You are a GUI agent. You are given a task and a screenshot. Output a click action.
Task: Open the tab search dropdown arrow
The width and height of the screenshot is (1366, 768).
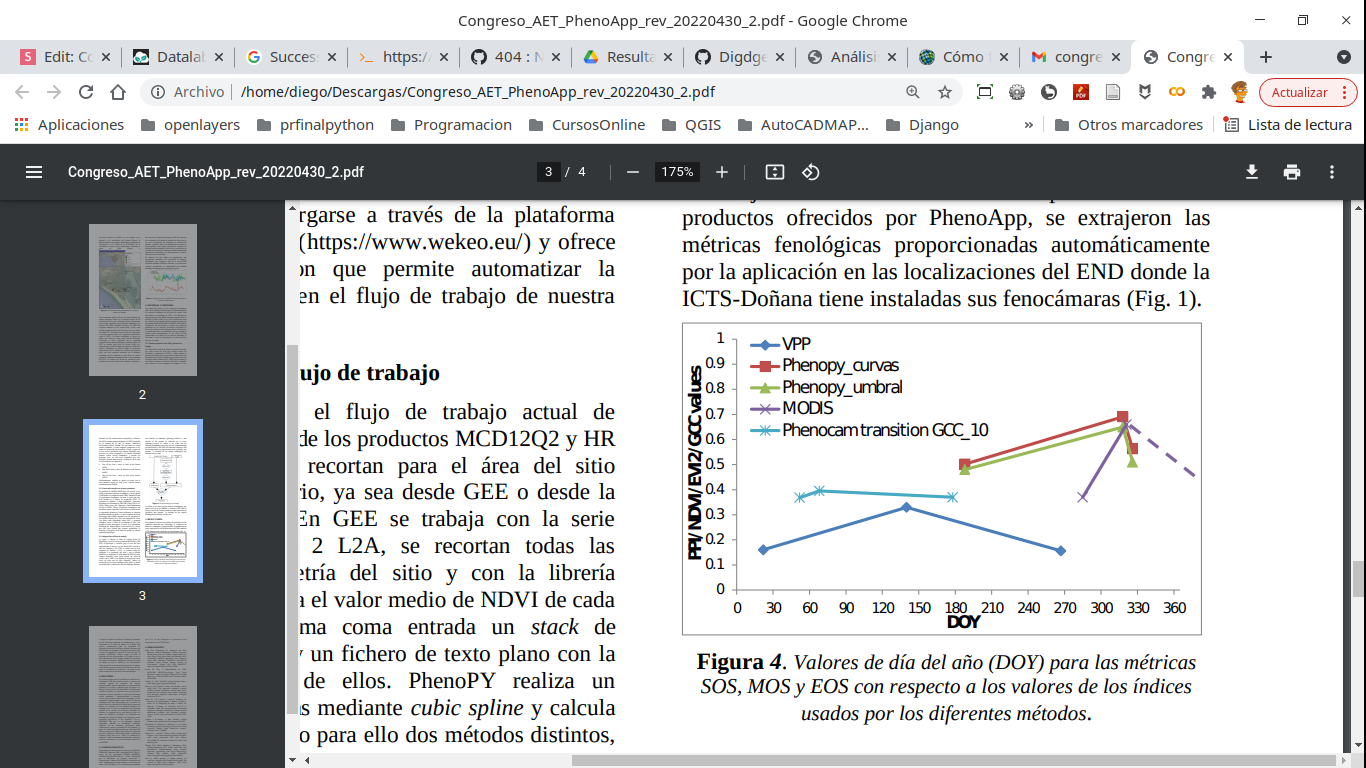[x=1344, y=57]
